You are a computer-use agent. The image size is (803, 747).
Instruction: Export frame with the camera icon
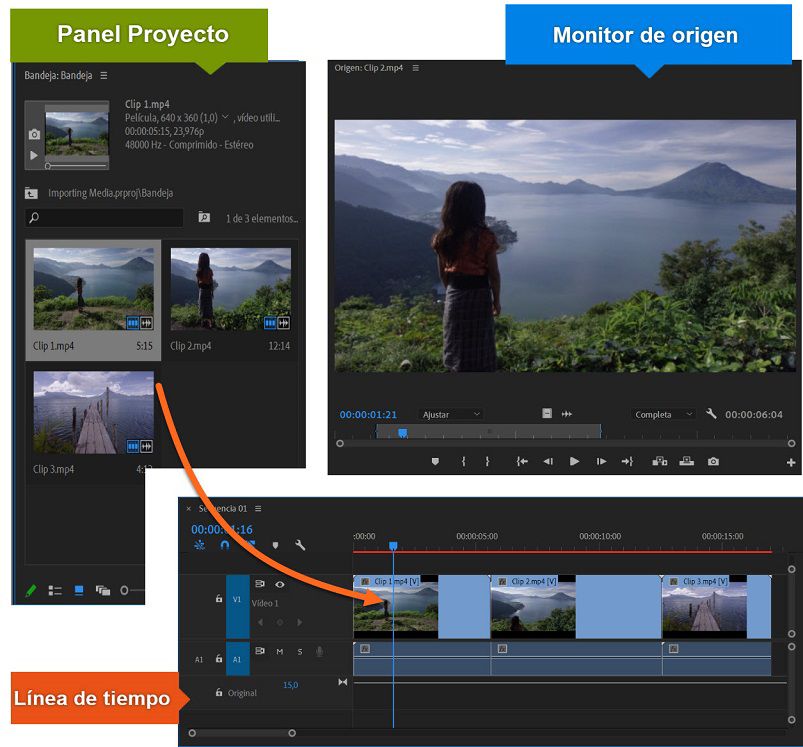713,461
